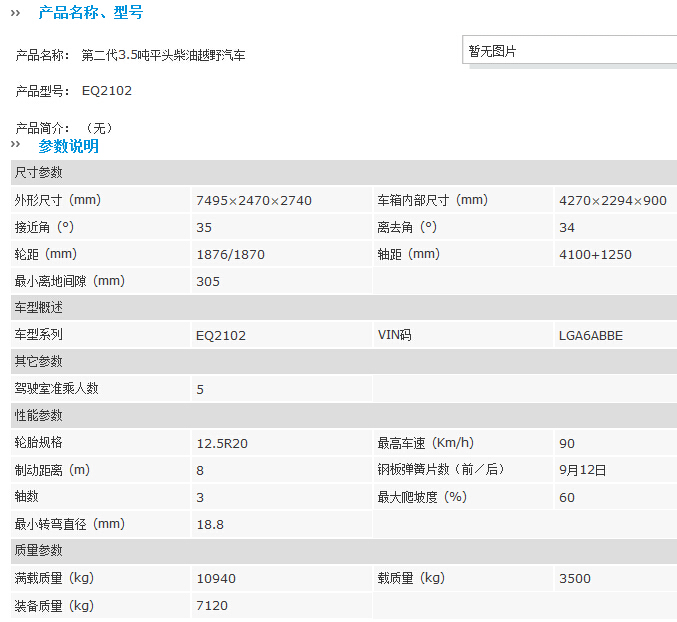
Task: Click the 车型概述 group header row
Action: tap(344, 307)
